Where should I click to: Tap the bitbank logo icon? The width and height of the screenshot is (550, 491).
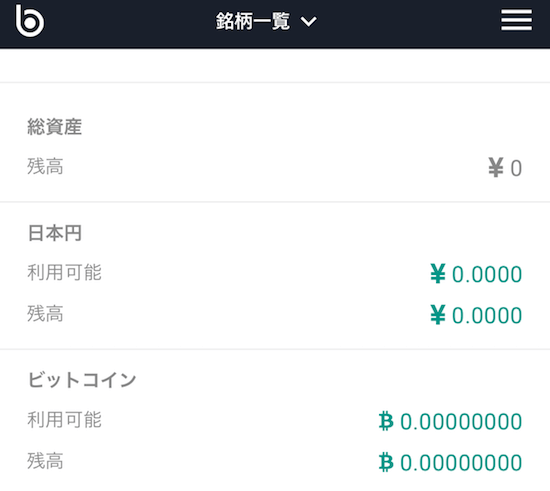30,21
